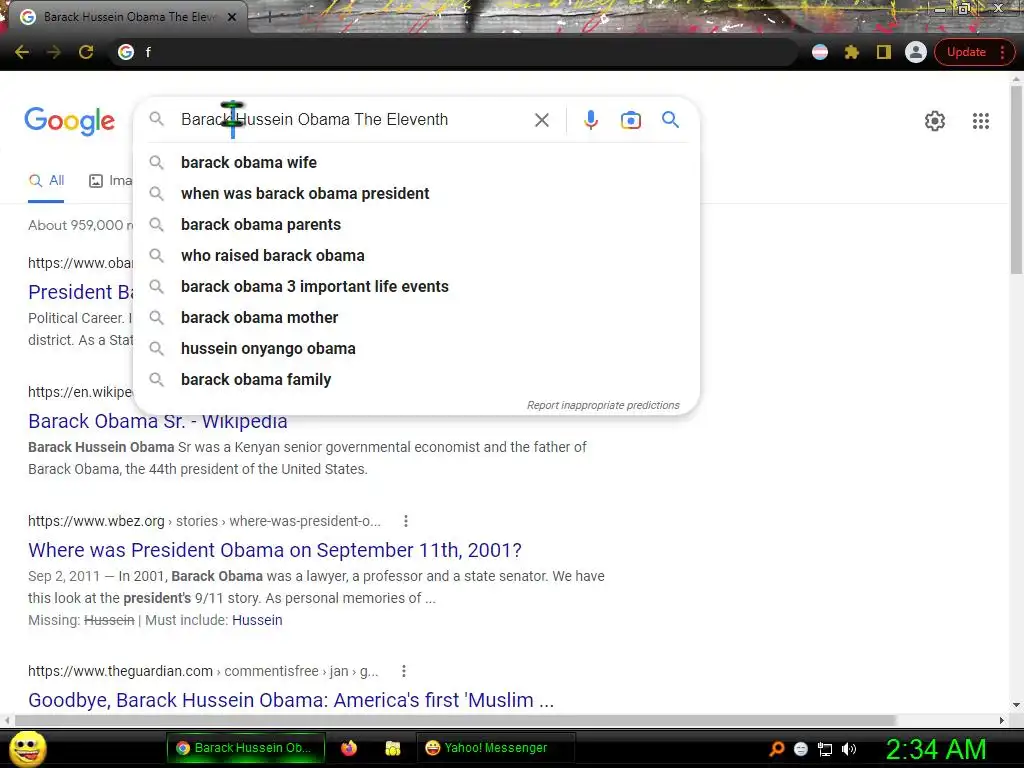Open the 'President Ba...' result title
The height and width of the screenshot is (768, 1024).
point(81,292)
